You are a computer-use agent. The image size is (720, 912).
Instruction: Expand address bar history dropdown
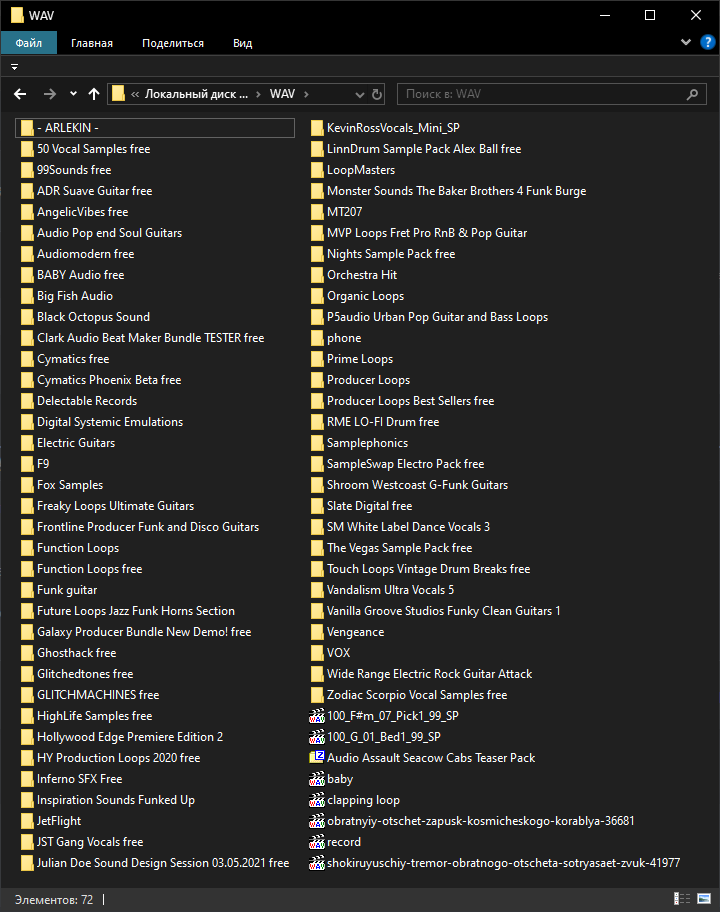[359, 94]
